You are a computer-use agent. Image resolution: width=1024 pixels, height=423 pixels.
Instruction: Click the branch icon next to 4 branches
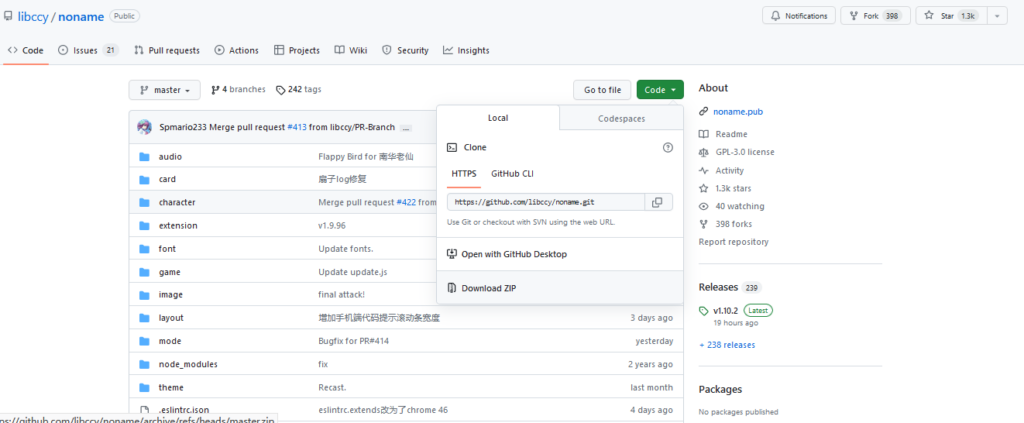pyautogui.click(x=215, y=90)
